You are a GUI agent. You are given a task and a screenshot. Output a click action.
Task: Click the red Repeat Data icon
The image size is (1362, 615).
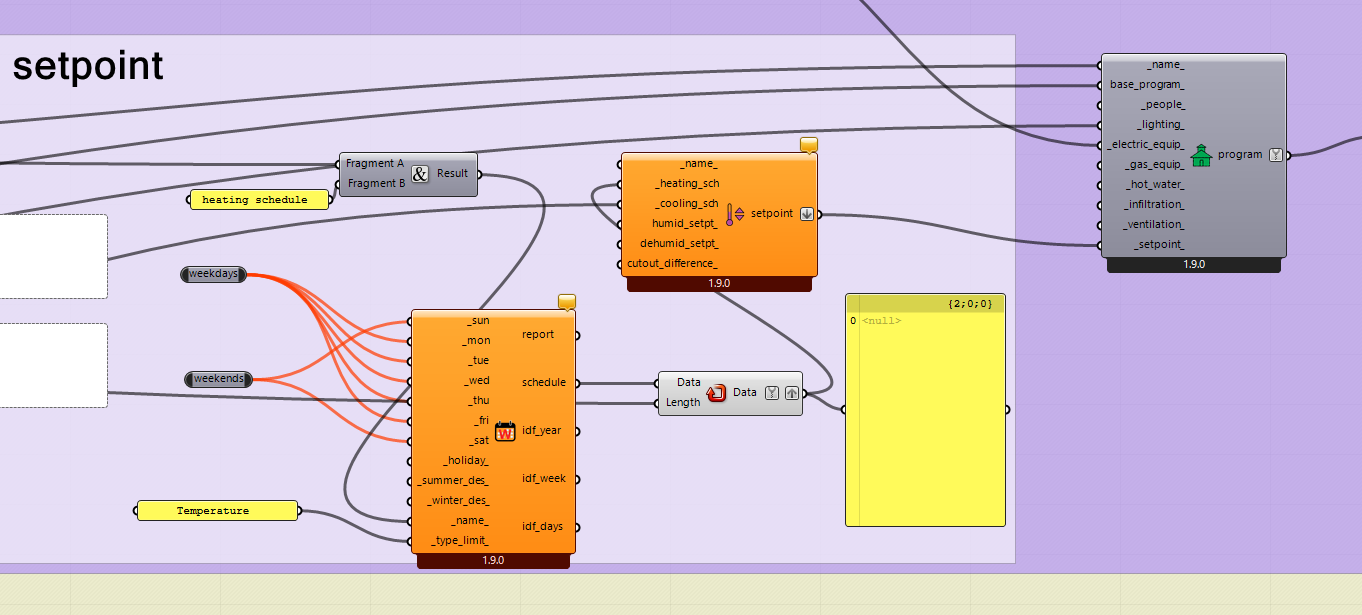coord(716,393)
